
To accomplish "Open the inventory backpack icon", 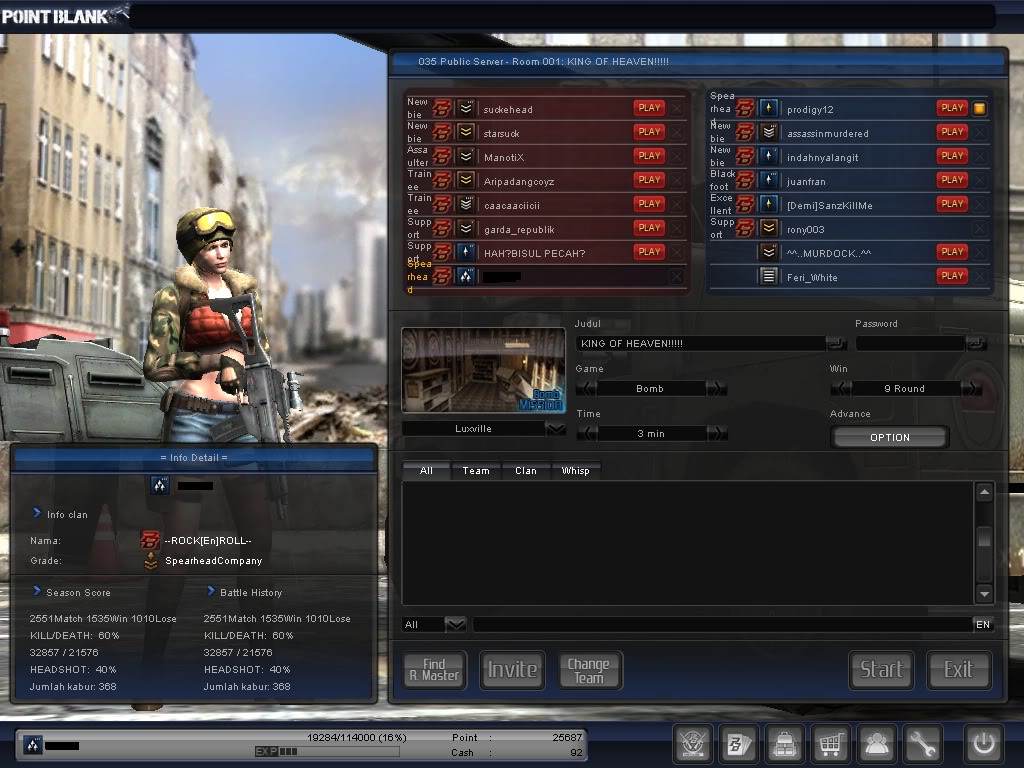I will click(x=784, y=744).
